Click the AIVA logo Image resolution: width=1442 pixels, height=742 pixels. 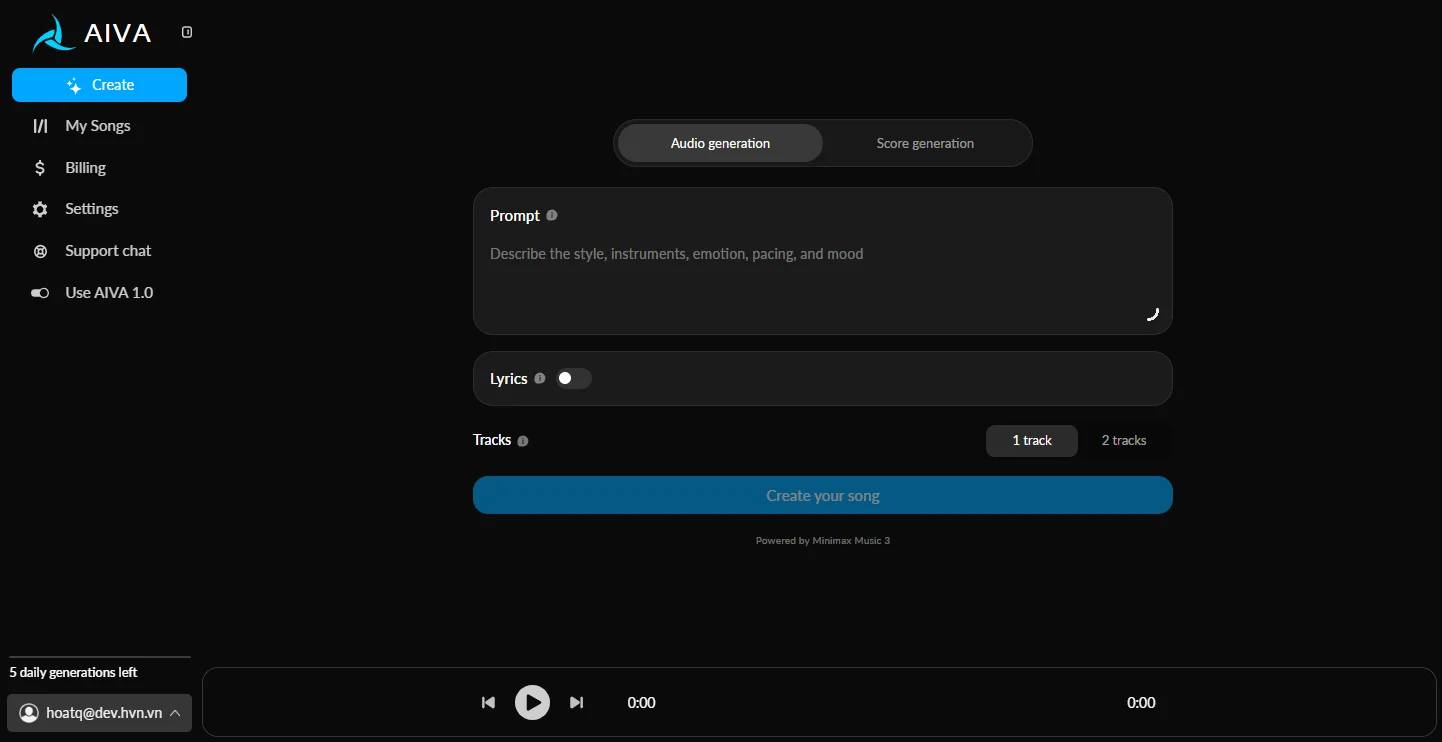click(92, 33)
